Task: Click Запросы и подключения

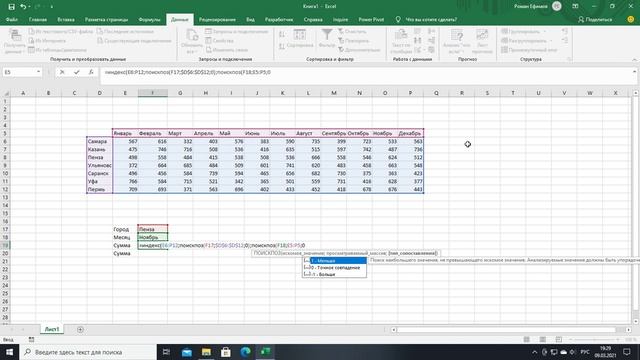Action: click(x=237, y=31)
